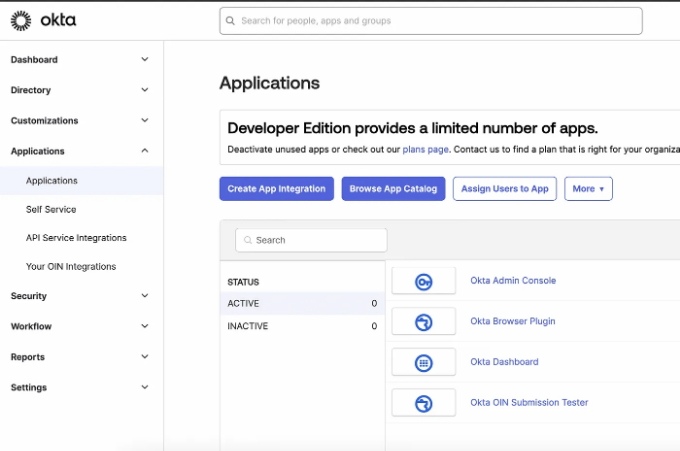Expand the Reports menu chevron
680x451 pixels.
click(x=145, y=356)
